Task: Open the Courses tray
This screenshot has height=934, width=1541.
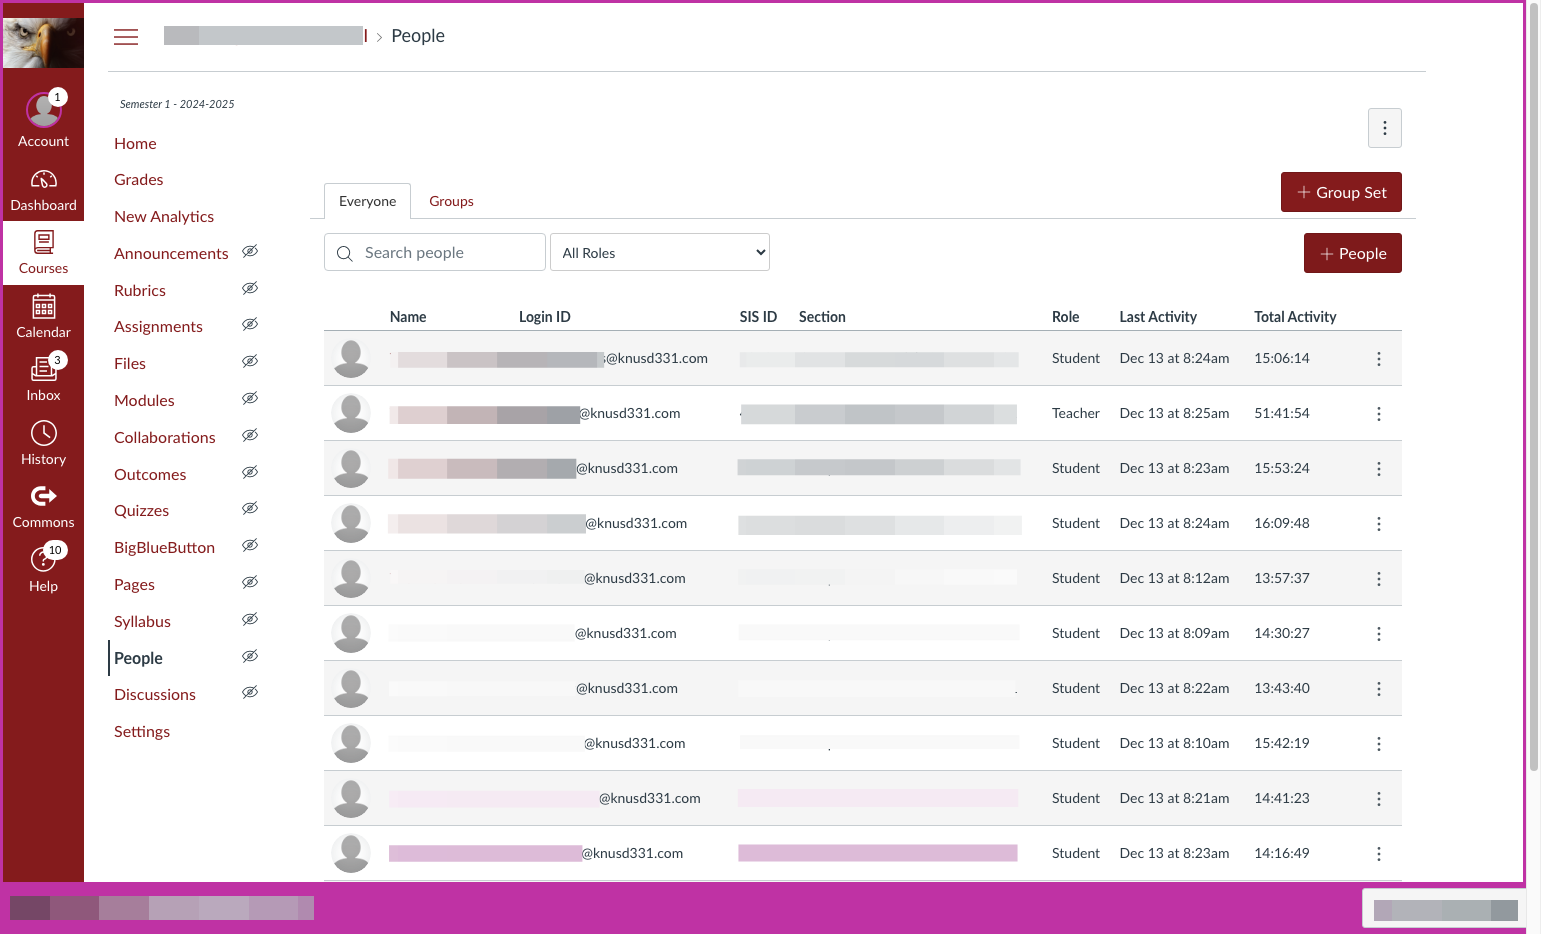Action: click(43, 253)
